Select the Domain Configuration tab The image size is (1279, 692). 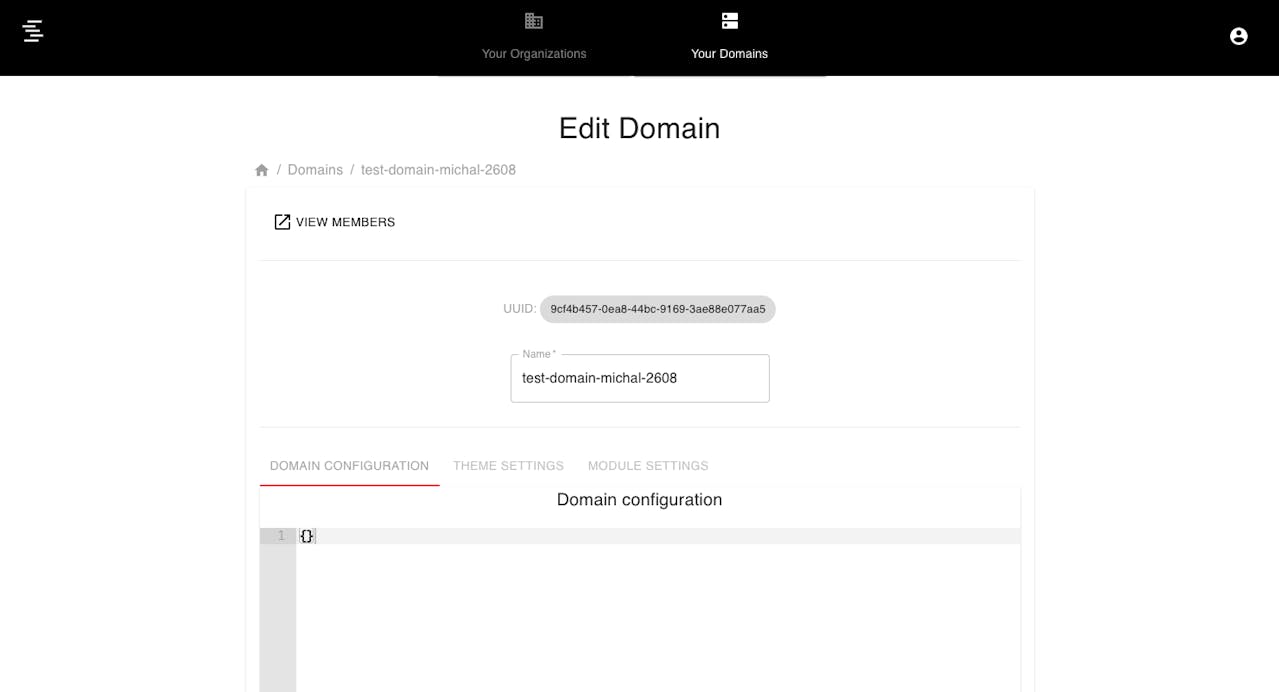click(x=349, y=466)
